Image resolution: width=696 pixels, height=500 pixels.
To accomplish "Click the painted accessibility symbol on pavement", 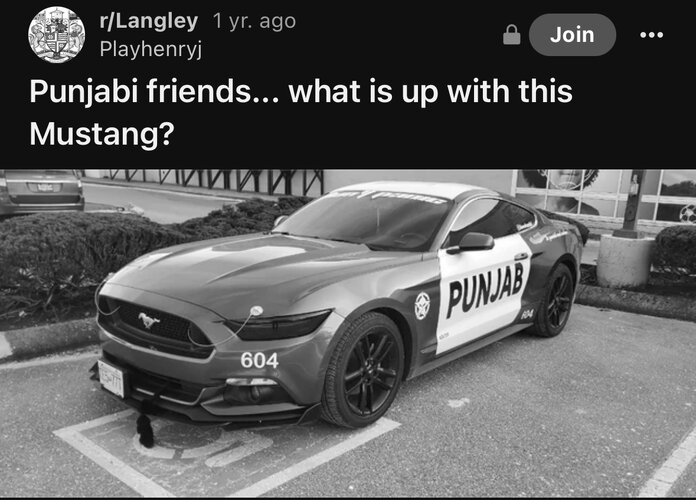I will coord(203,441).
